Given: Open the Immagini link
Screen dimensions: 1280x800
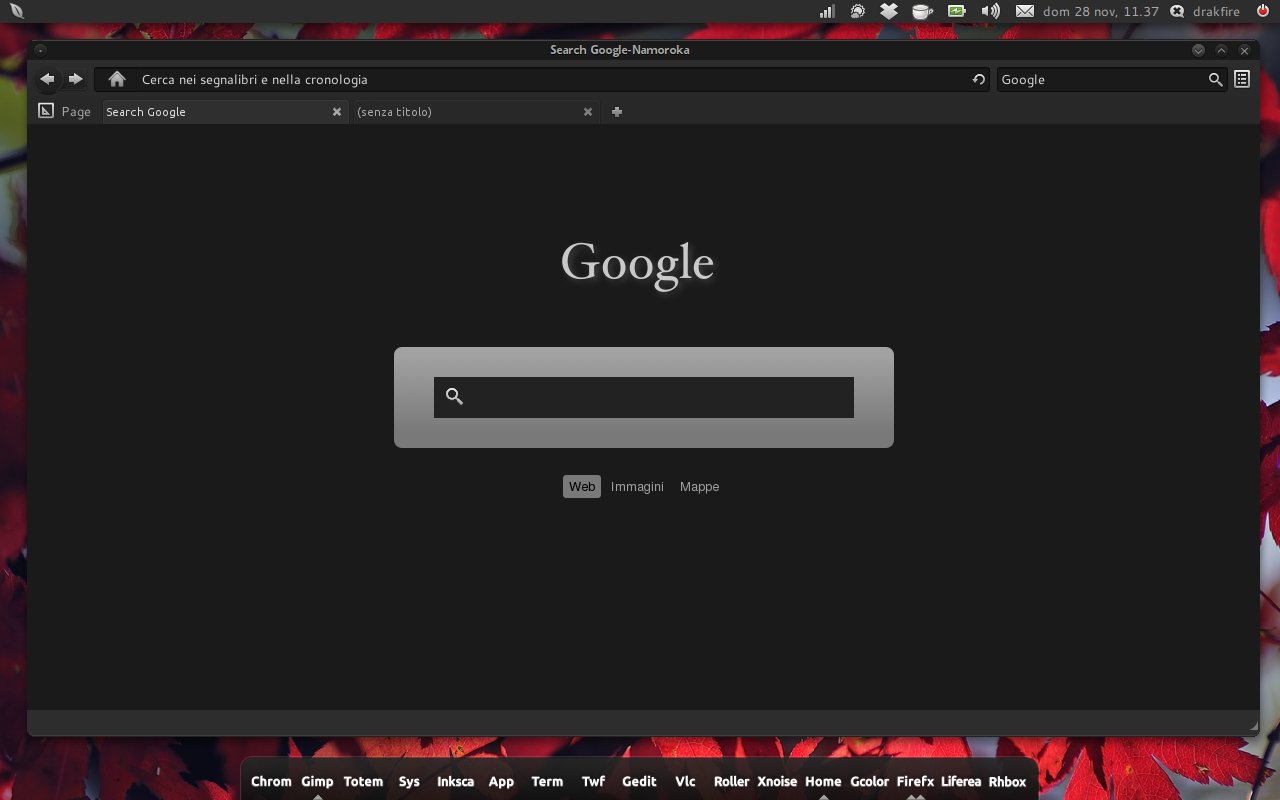Looking at the screenshot, I should coord(637,487).
